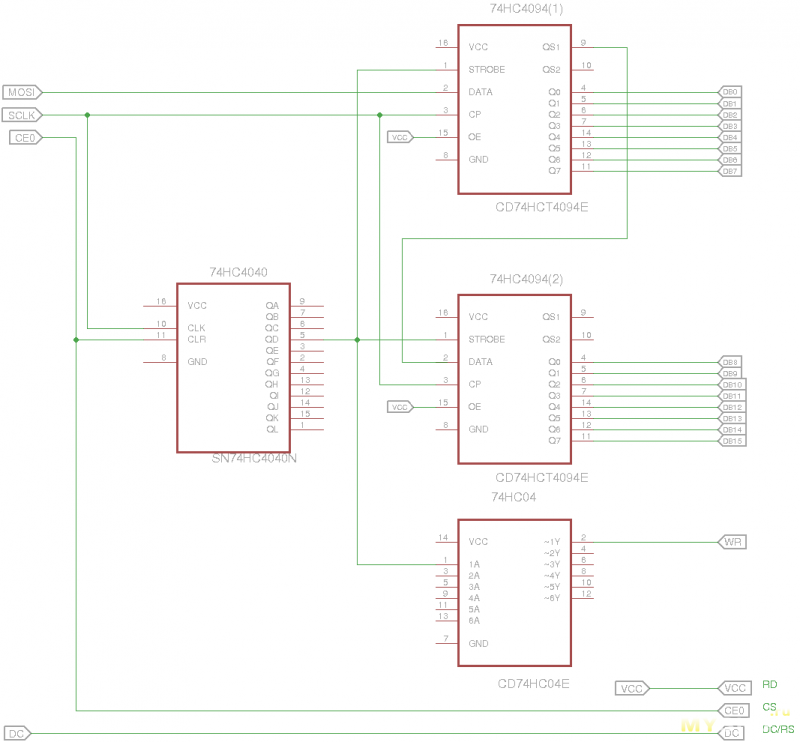Viewport: 800px width, 742px height.
Task: Click the DATA pin label on 74HC4094(1)
Action: click(481, 92)
